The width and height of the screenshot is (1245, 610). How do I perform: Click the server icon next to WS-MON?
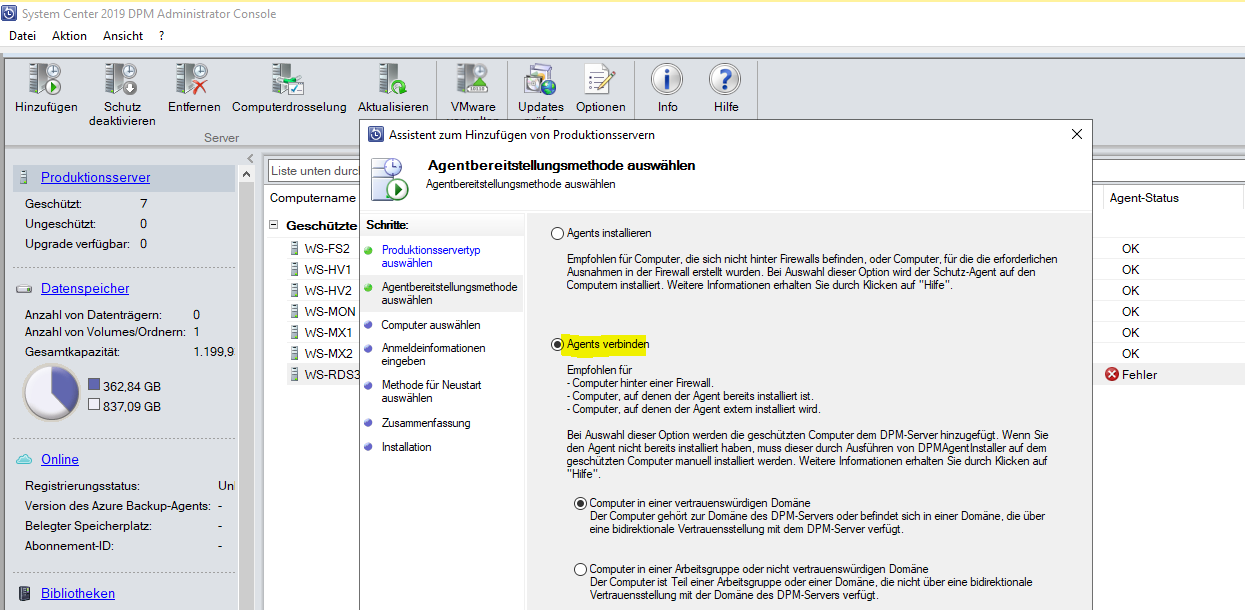pyautogui.click(x=294, y=311)
